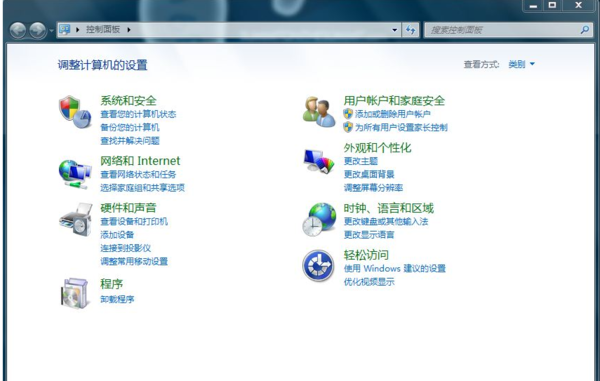
Task: Open the 硬件和声音 category
Action: coord(128,208)
